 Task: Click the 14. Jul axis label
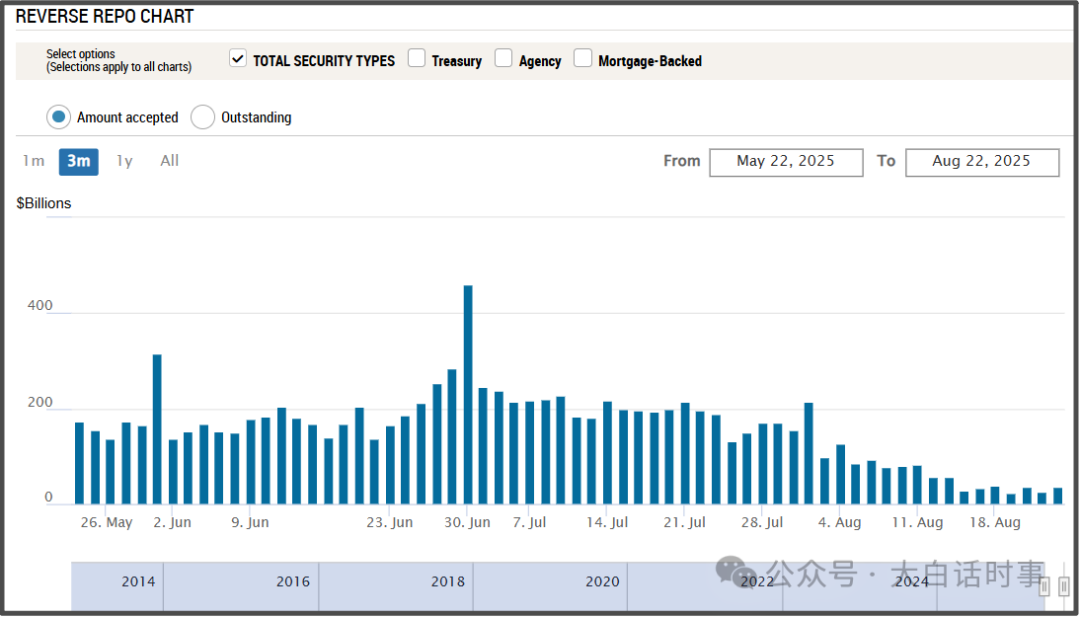click(607, 523)
